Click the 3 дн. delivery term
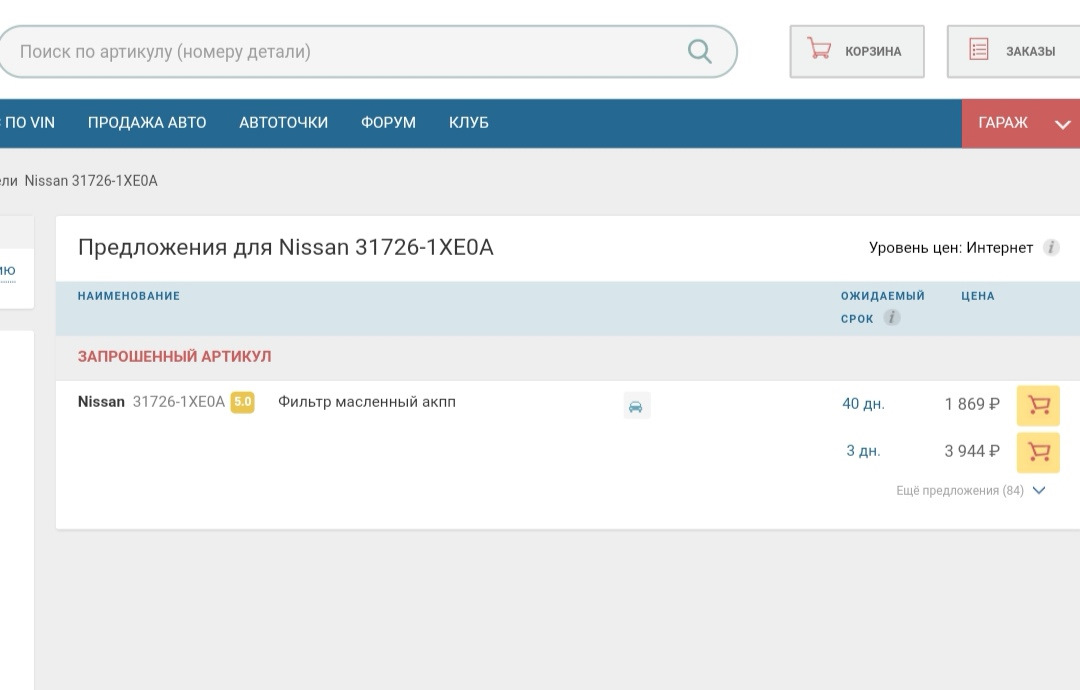 coord(863,451)
